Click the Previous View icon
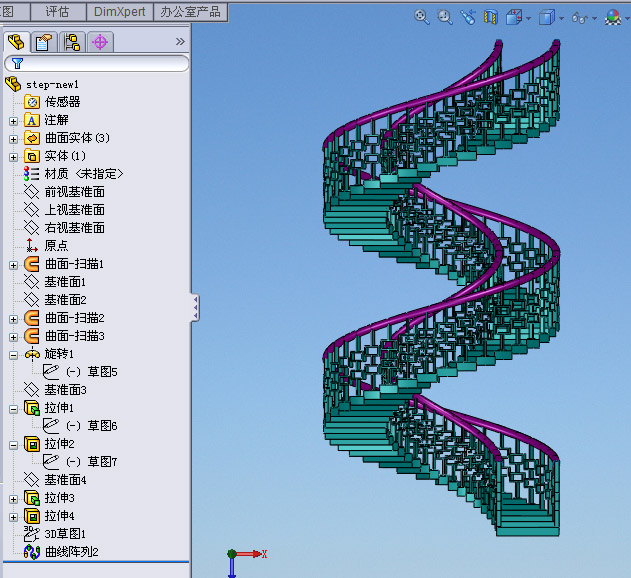The image size is (631, 578). pos(468,17)
